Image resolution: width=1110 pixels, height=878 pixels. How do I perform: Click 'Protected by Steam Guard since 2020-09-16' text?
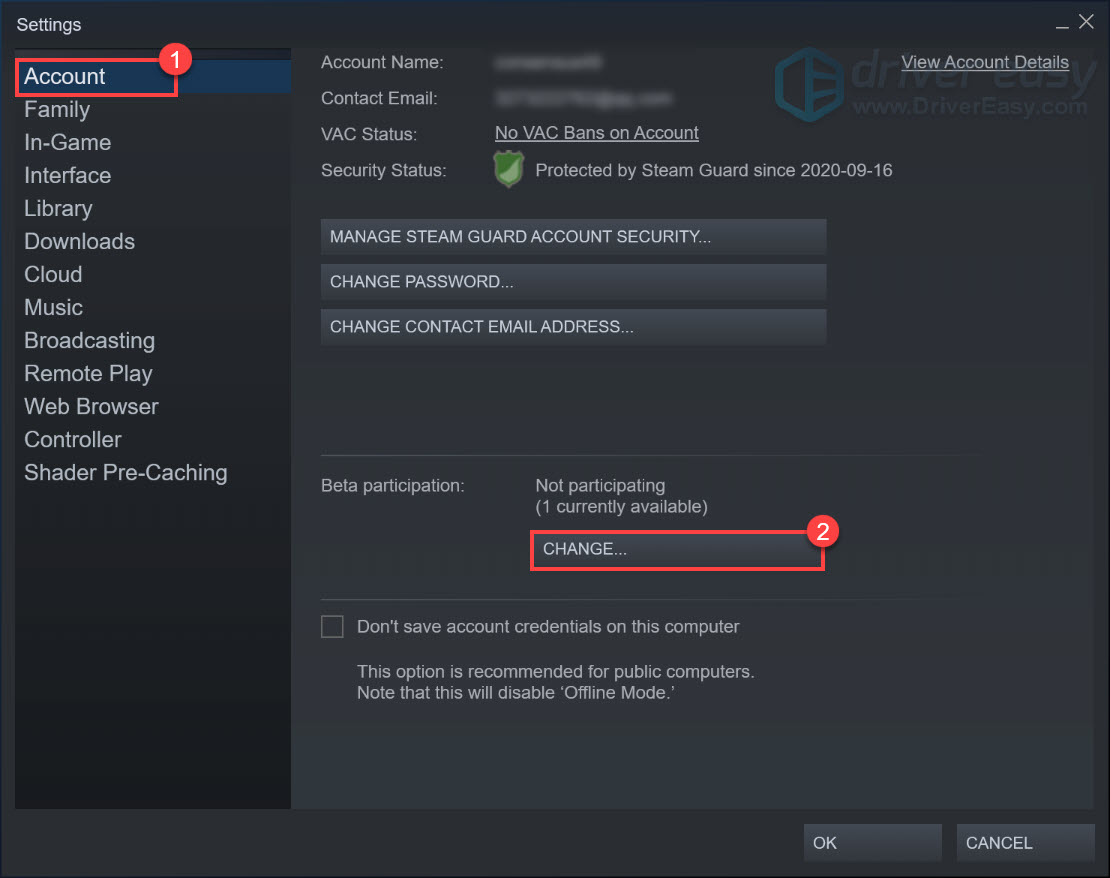click(x=714, y=171)
